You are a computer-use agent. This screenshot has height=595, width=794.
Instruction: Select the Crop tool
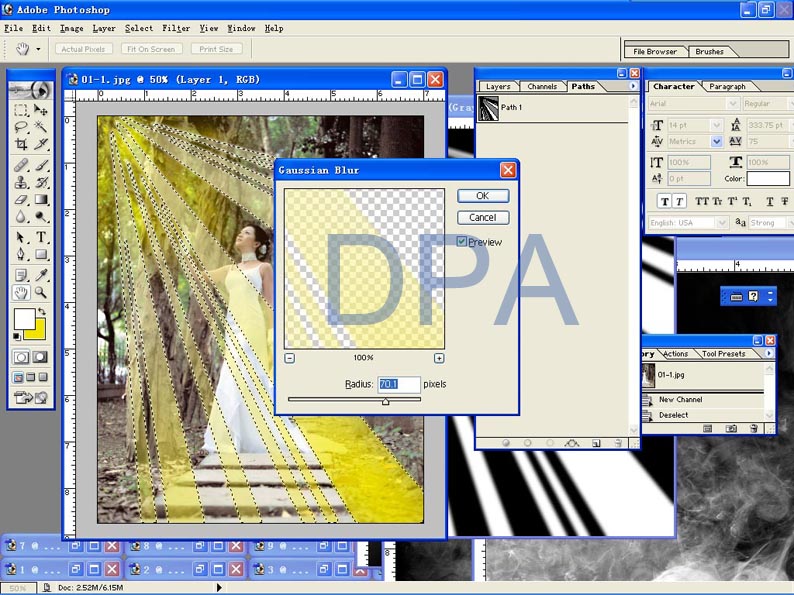pyautogui.click(x=21, y=144)
